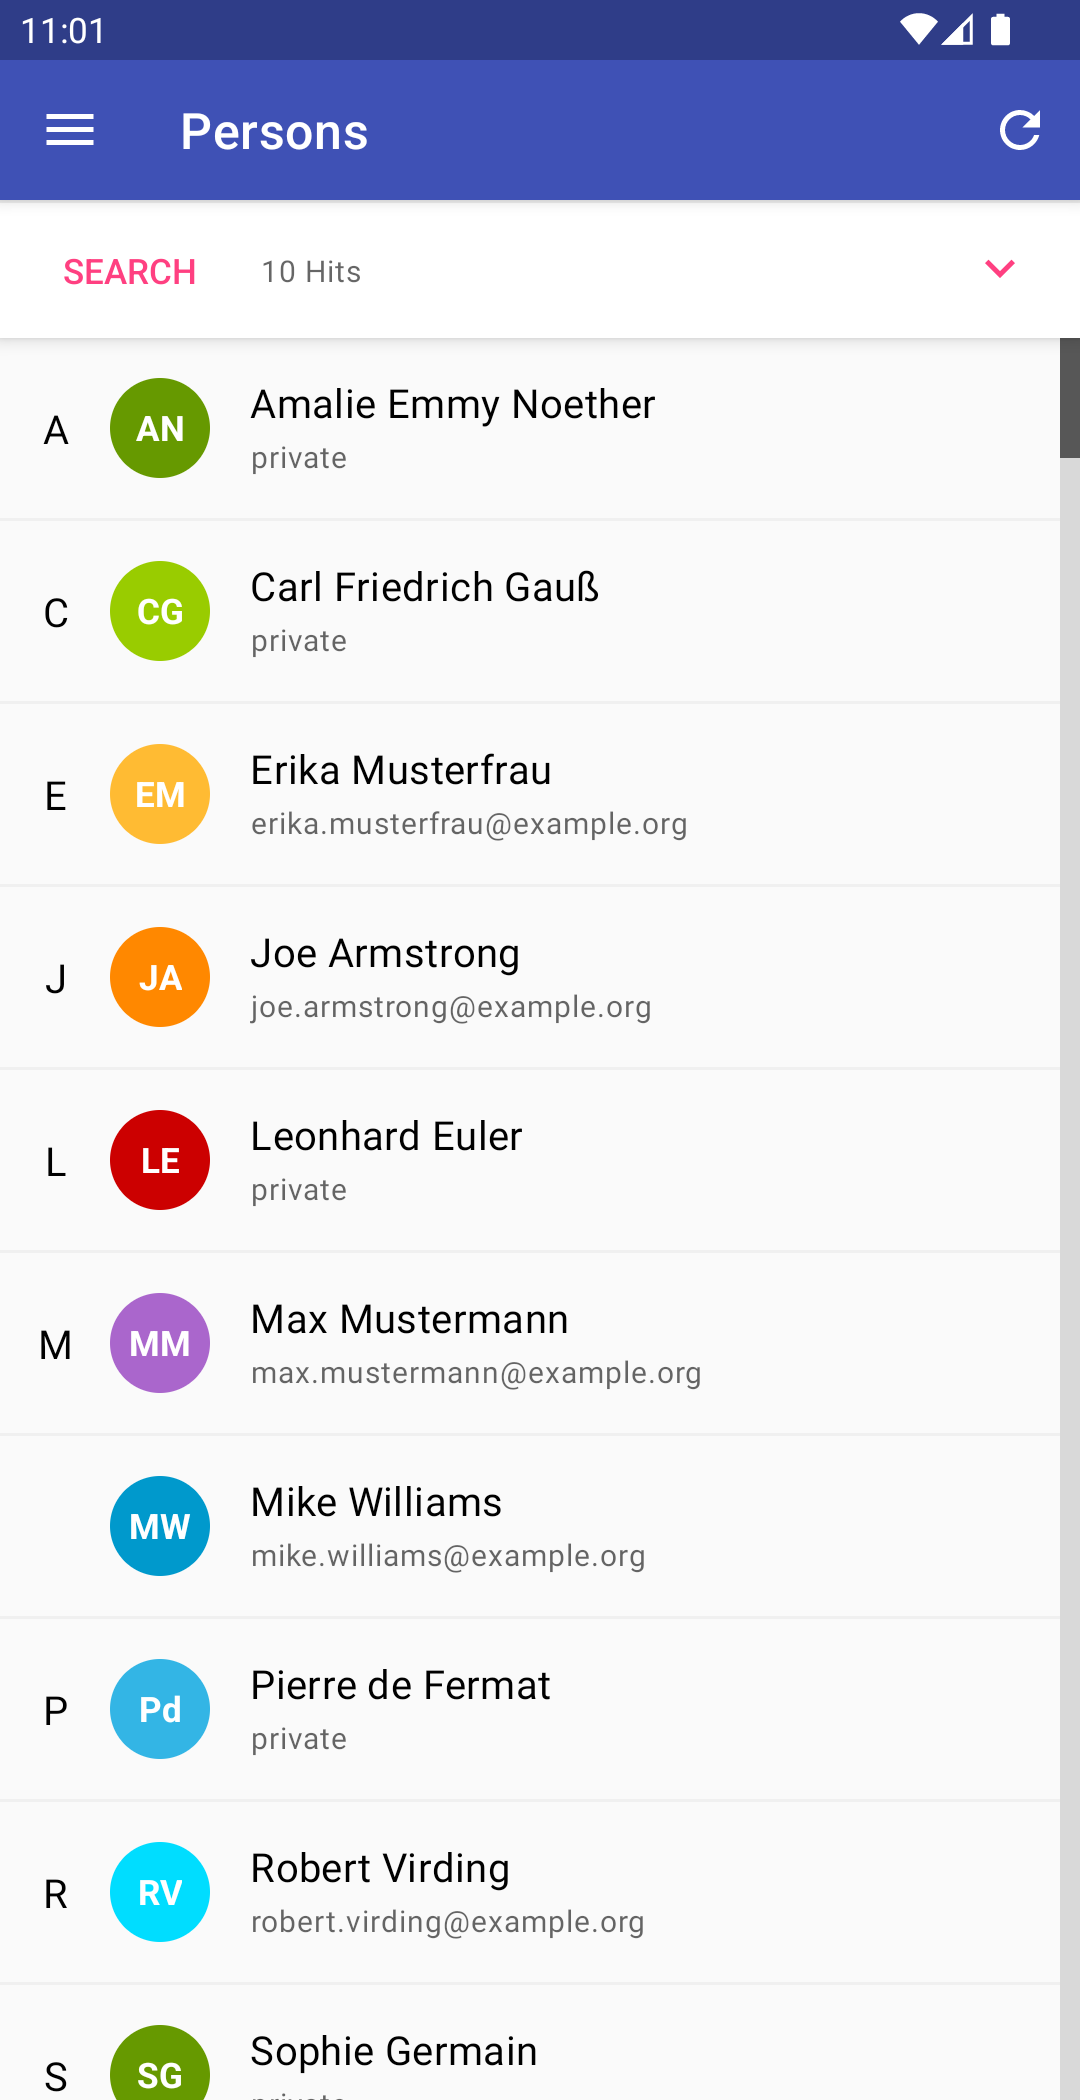Select Joe Armstrong from the list
This screenshot has height=2100, width=1080.
pos(385,955)
